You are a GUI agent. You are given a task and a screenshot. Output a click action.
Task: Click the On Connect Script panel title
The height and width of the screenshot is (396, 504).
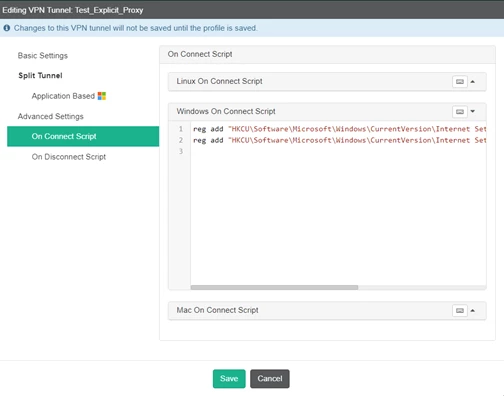[200, 54]
